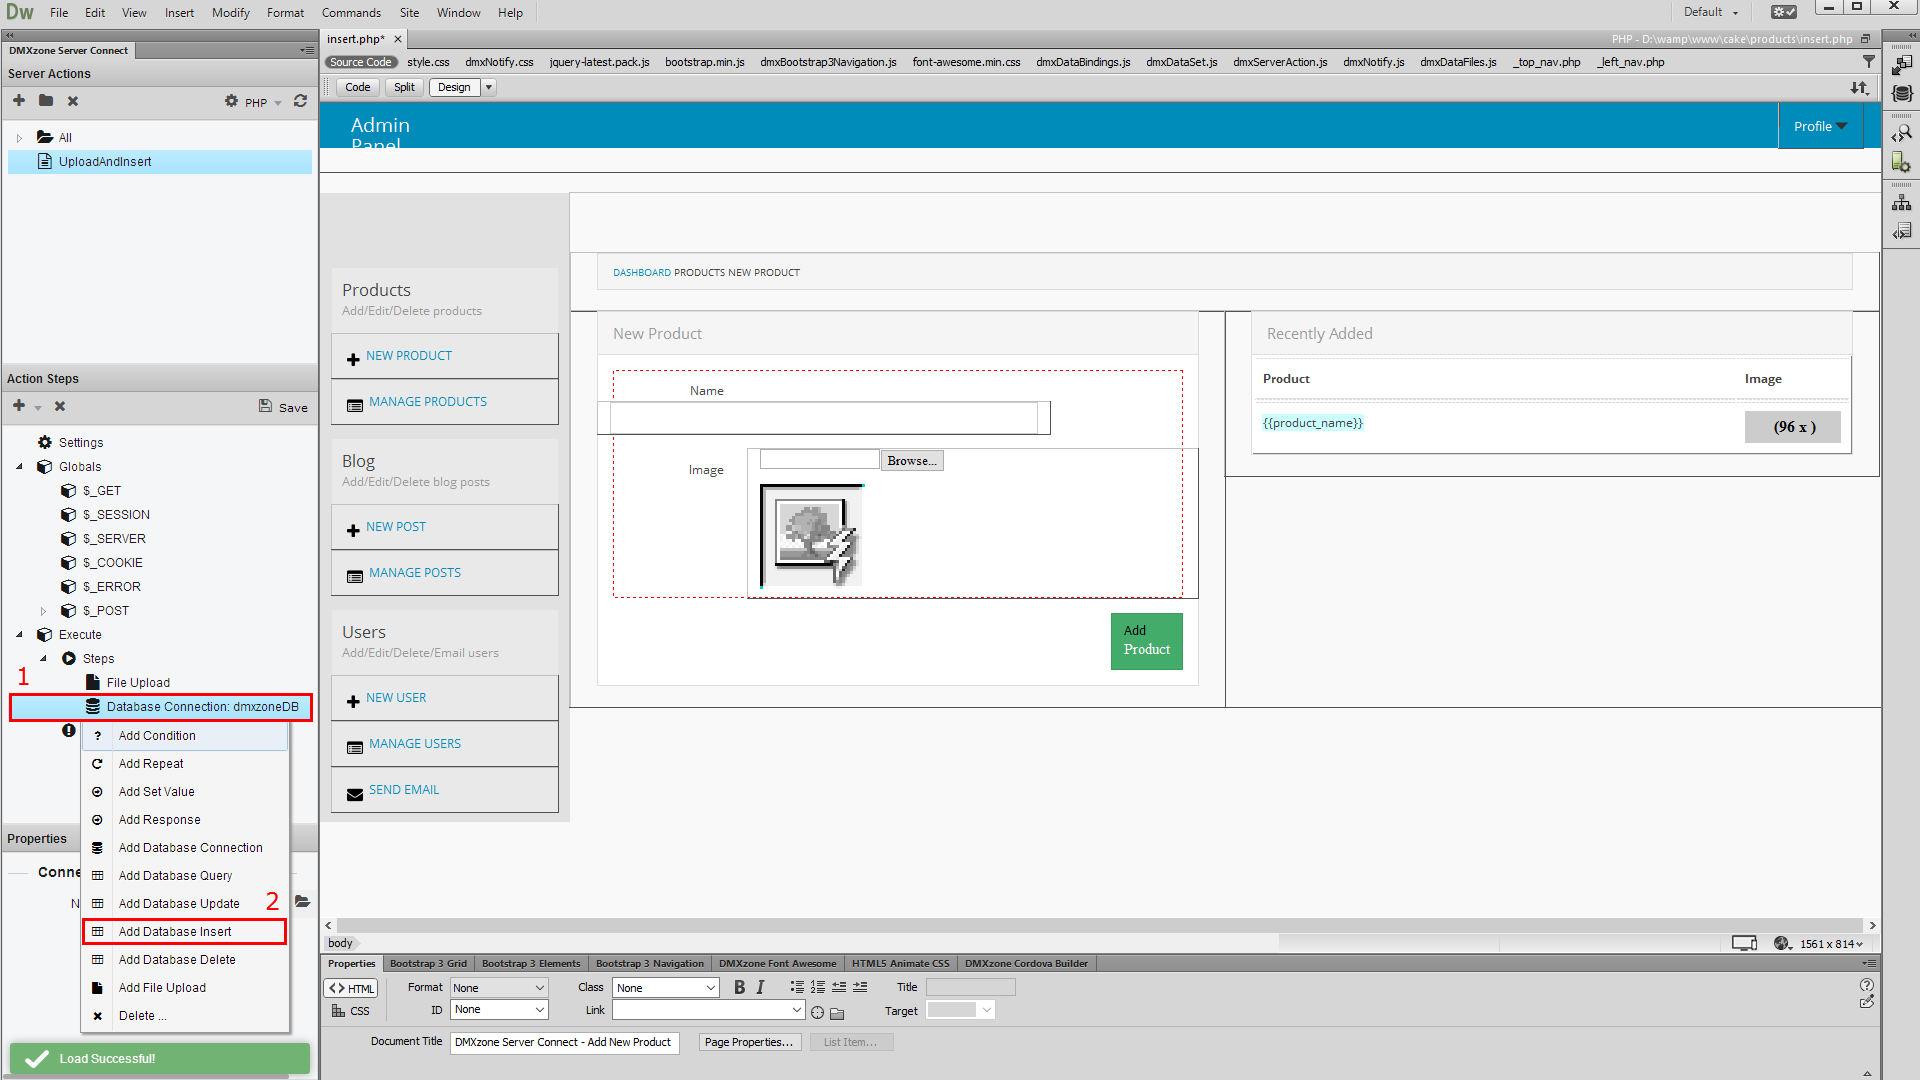Apply ordered list formatting
This screenshot has width=1920, height=1080.
click(x=818, y=987)
